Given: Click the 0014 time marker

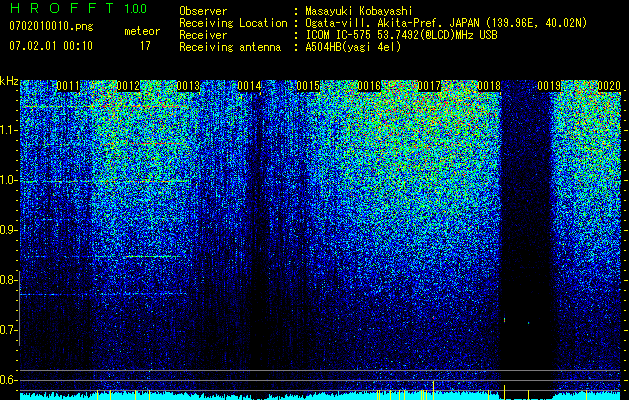Looking at the screenshot, I should point(249,86).
